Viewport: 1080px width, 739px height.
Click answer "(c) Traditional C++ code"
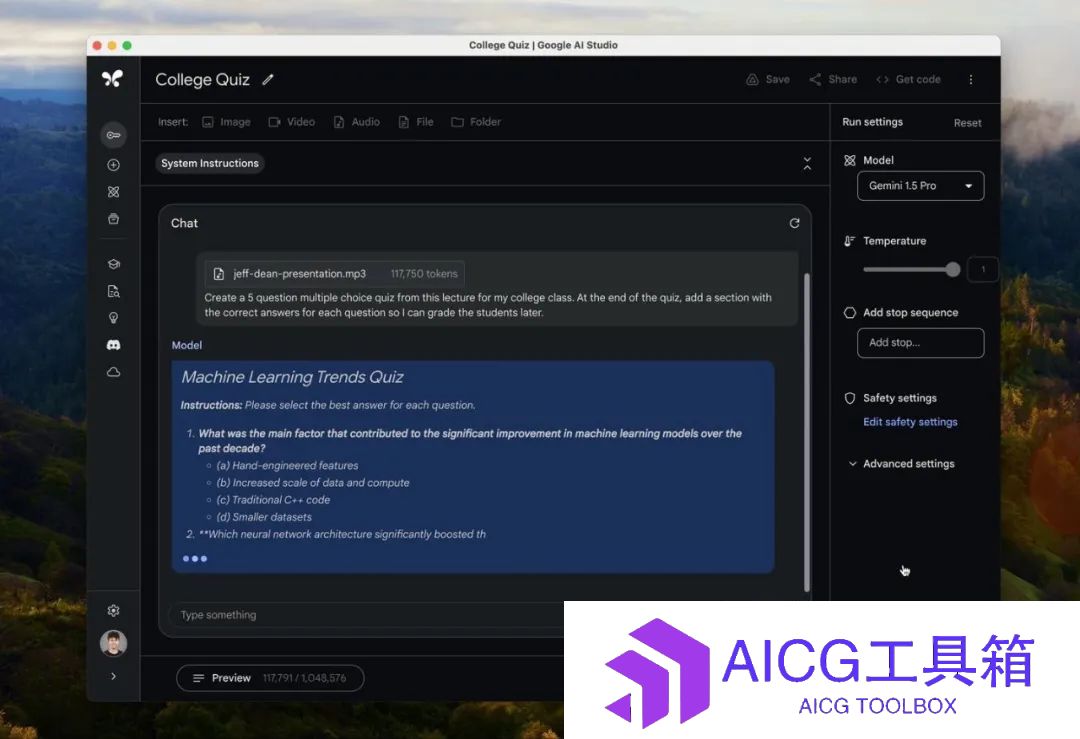pyautogui.click(x=273, y=500)
